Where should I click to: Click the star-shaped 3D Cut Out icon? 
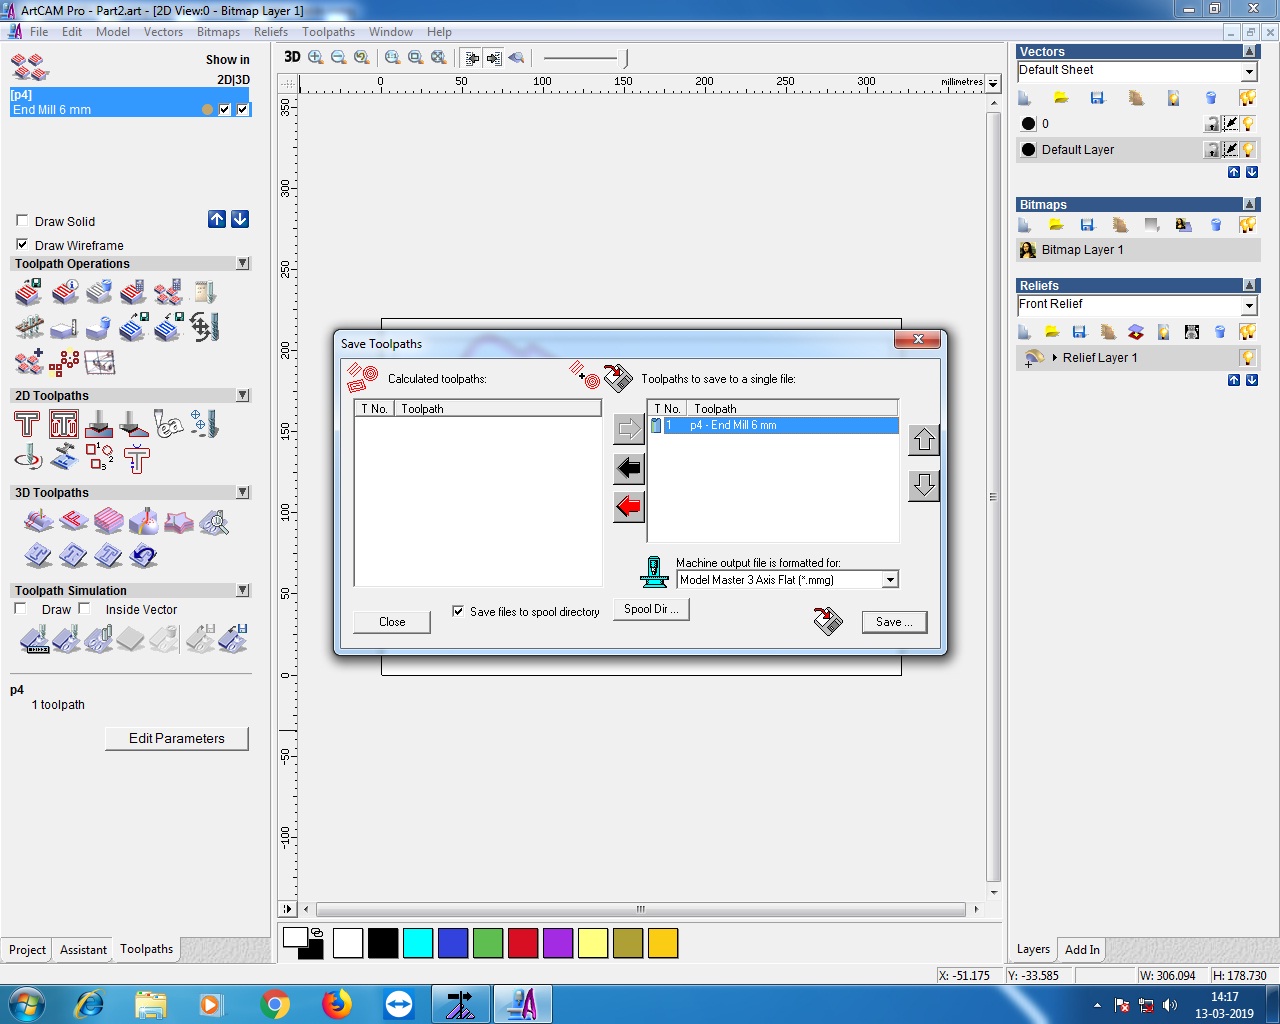click(179, 521)
